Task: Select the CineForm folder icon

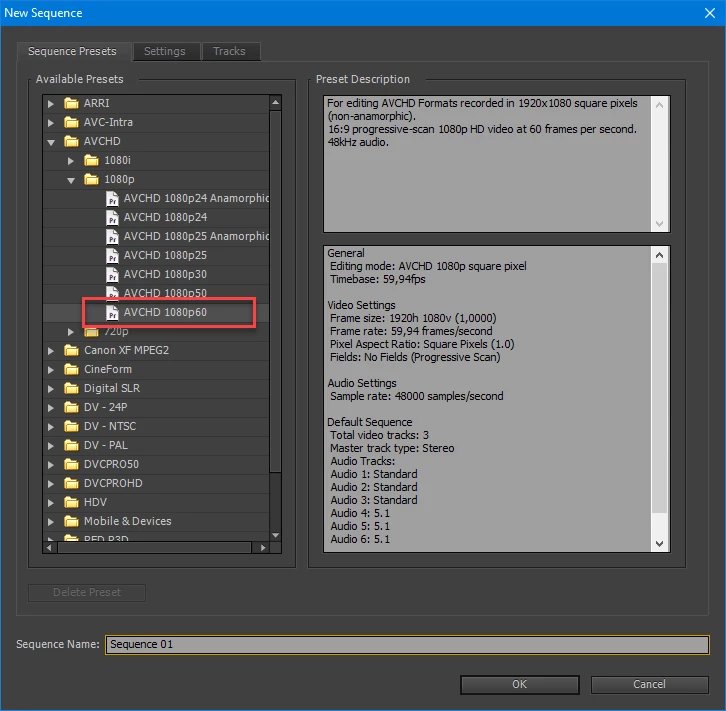Action: click(x=71, y=369)
